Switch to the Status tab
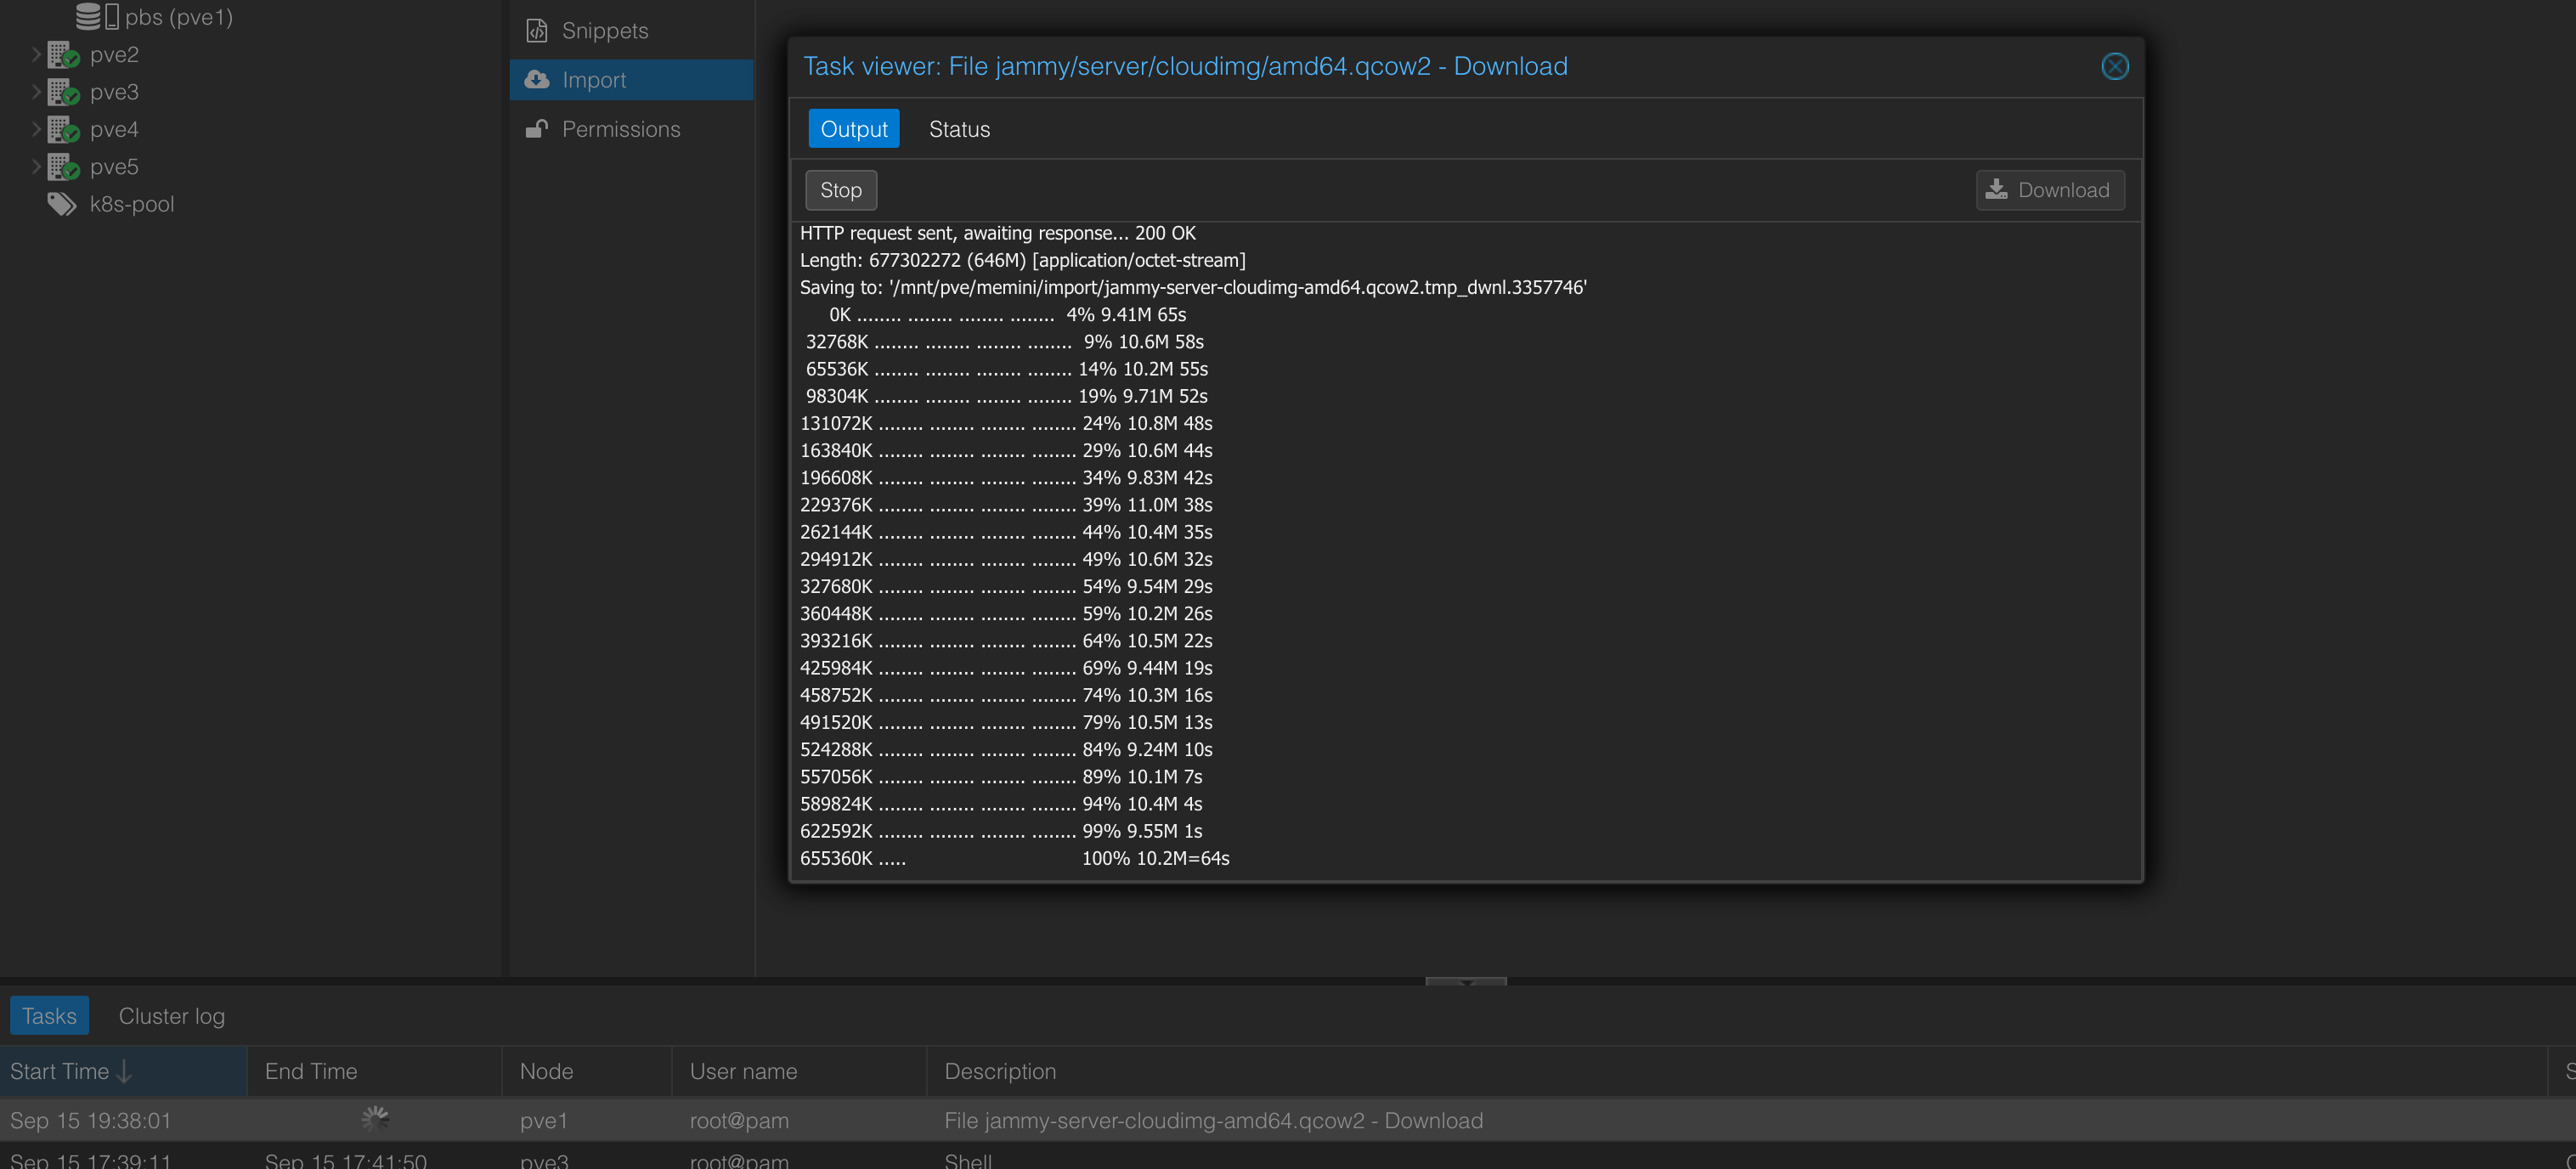This screenshot has height=1169, width=2576. tap(959, 129)
